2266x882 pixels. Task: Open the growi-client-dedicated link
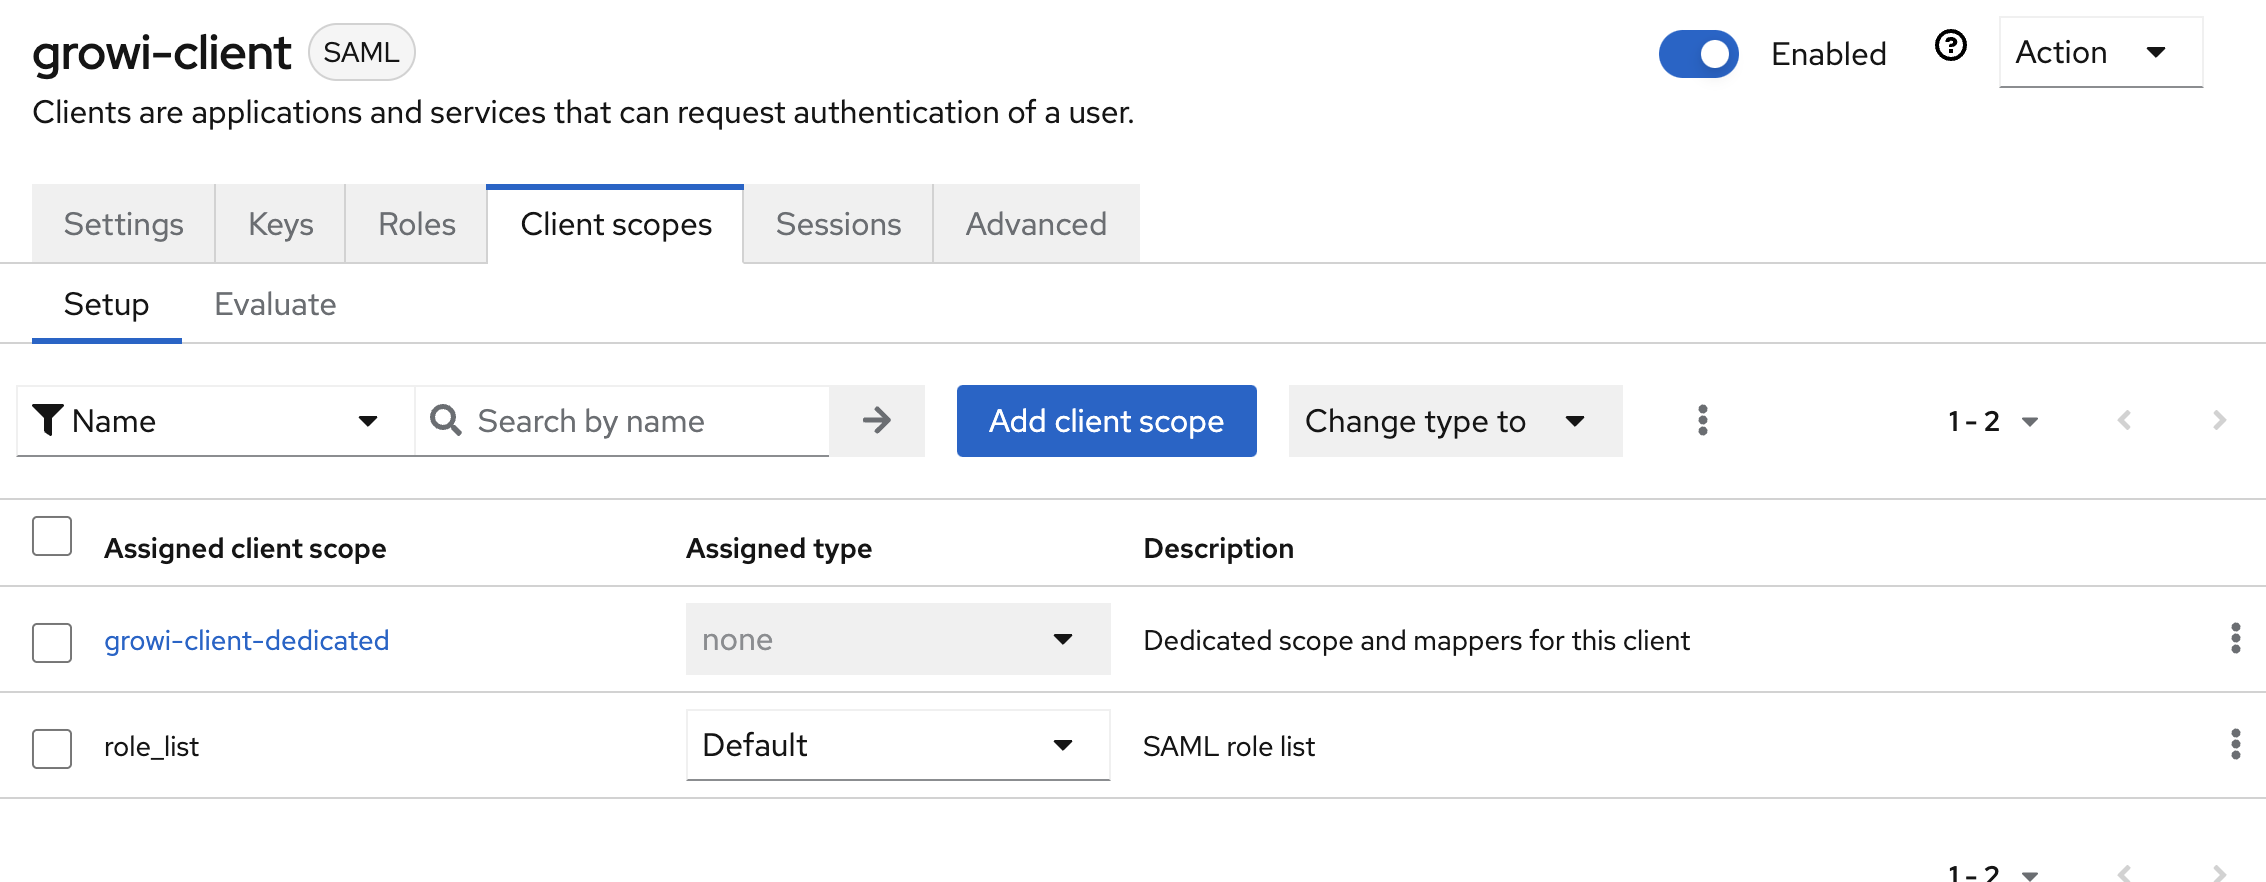pyautogui.click(x=247, y=640)
